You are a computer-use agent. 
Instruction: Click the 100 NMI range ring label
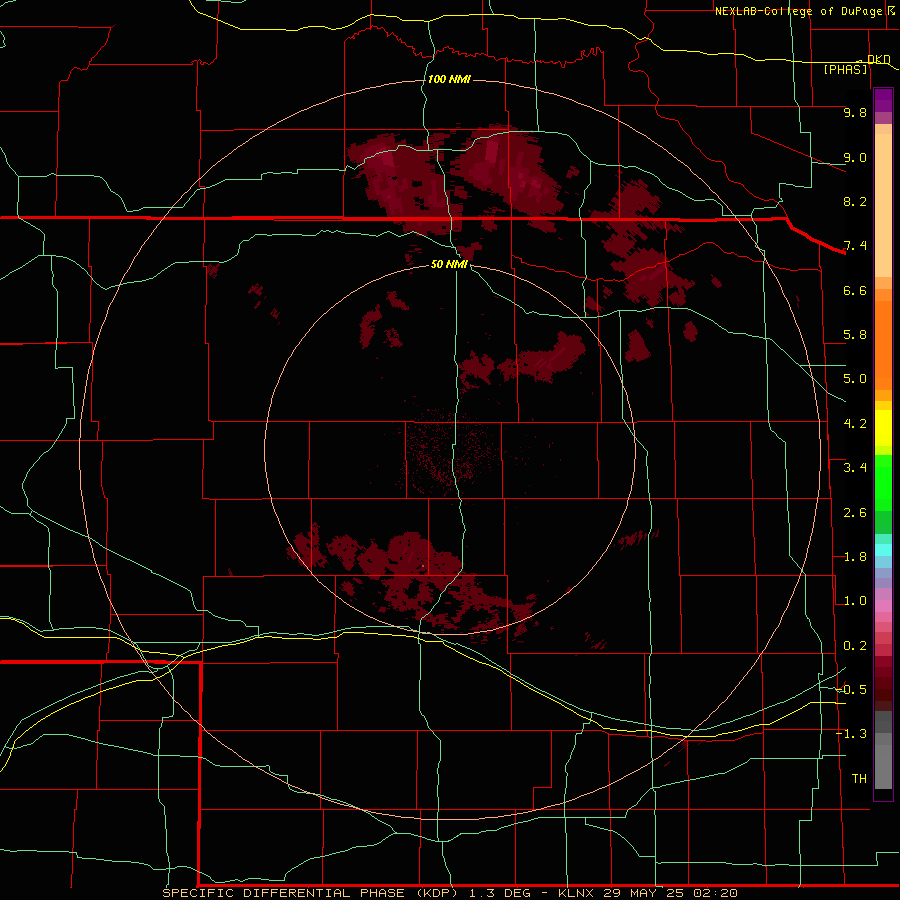(x=449, y=79)
